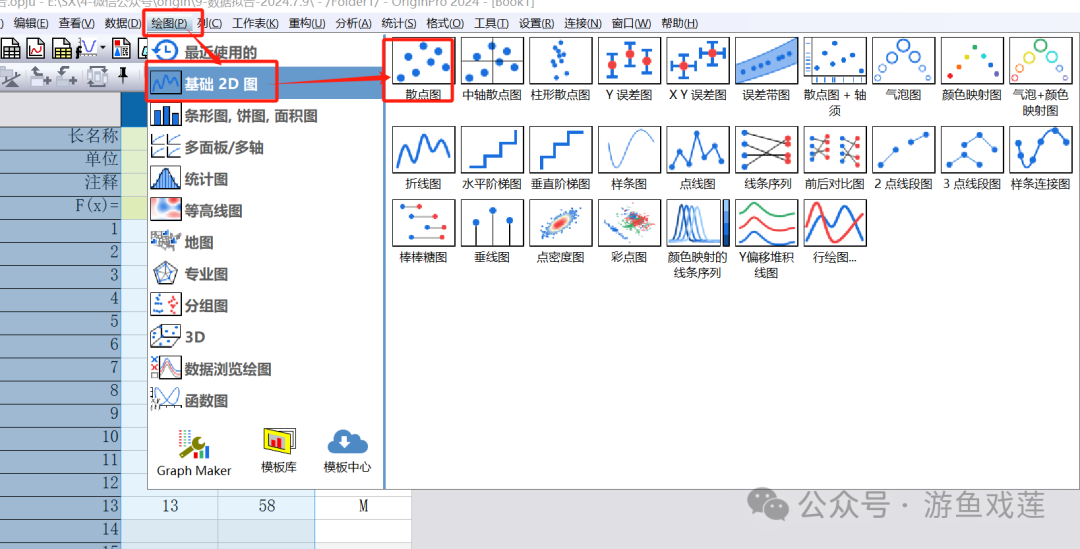Image resolution: width=1080 pixels, height=549 pixels.
Task: Select worksheet row header 13
Action: tap(61, 506)
